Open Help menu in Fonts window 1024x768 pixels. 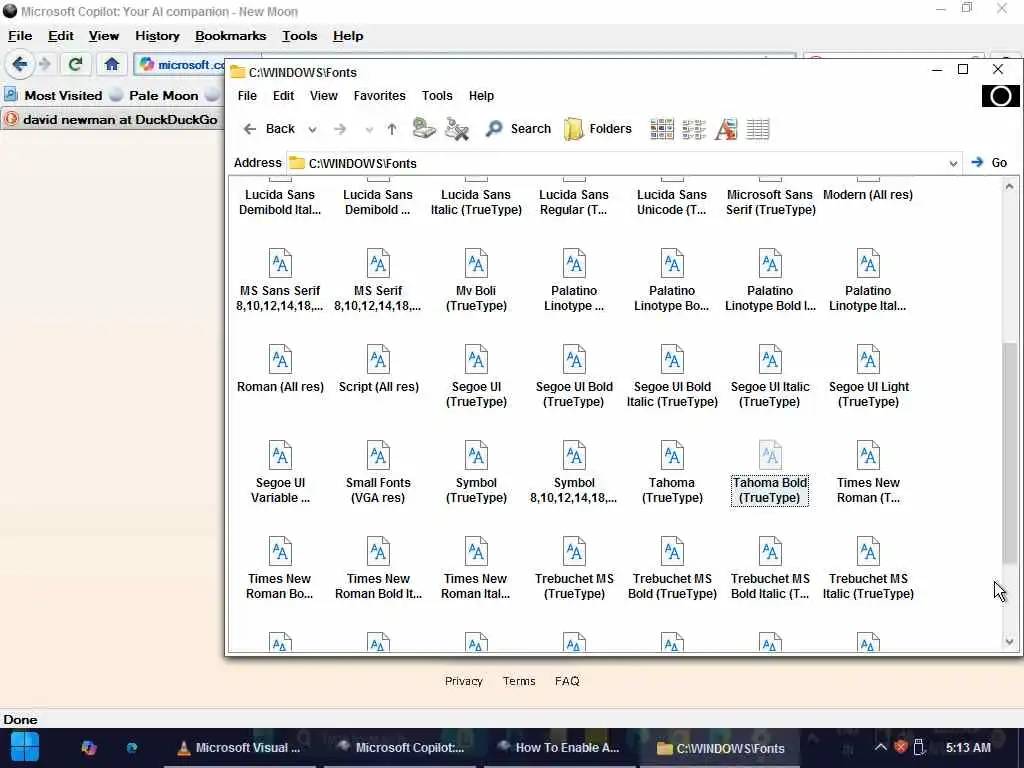(481, 95)
